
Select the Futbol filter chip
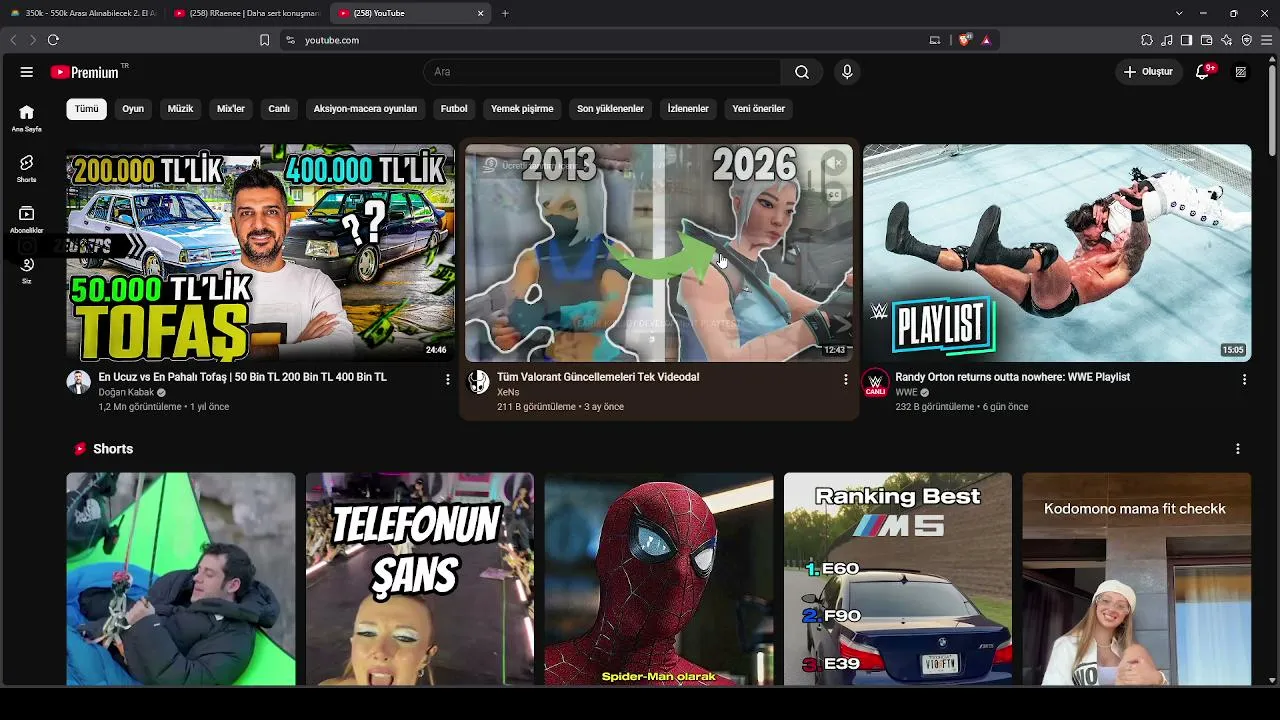tap(454, 109)
